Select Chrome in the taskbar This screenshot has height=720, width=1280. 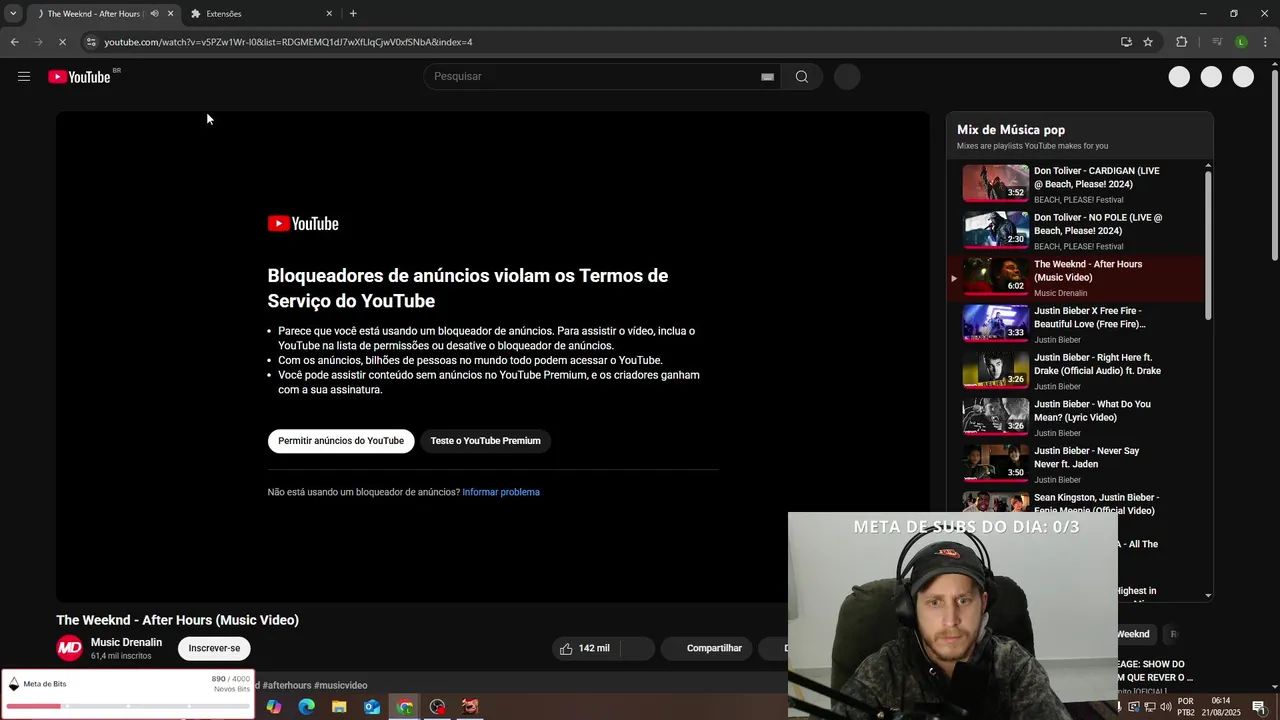405,707
